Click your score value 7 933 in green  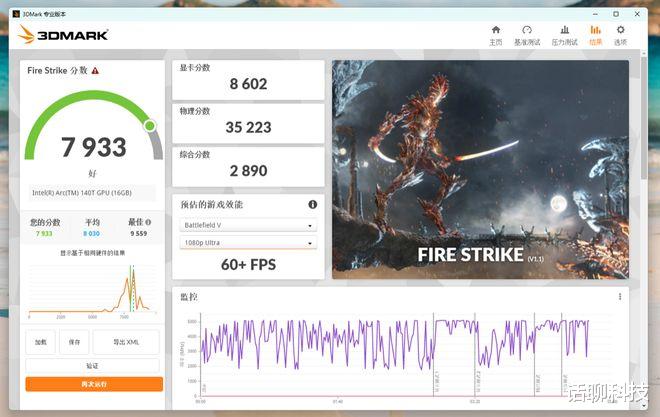coord(44,234)
